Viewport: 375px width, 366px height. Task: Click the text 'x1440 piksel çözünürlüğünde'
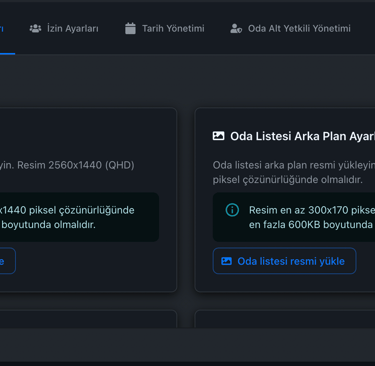point(67,210)
